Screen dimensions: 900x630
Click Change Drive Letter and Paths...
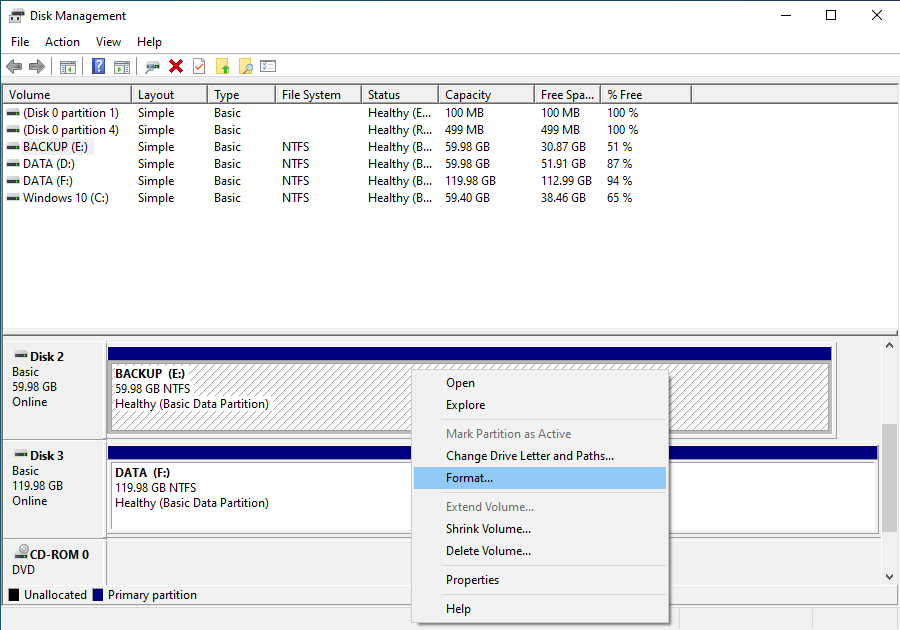pyautogui.click(x=529, y=456)
